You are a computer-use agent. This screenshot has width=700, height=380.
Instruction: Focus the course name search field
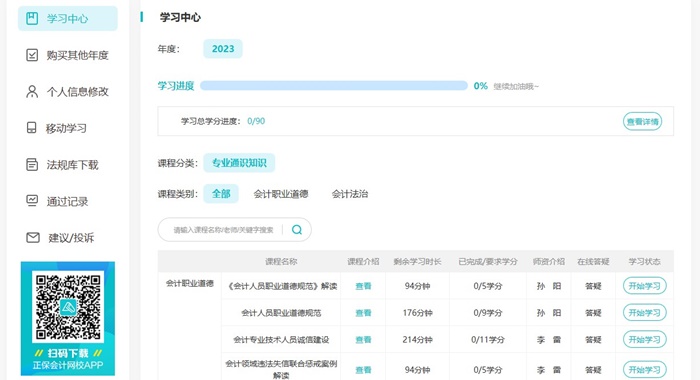[x=223, y=230]
